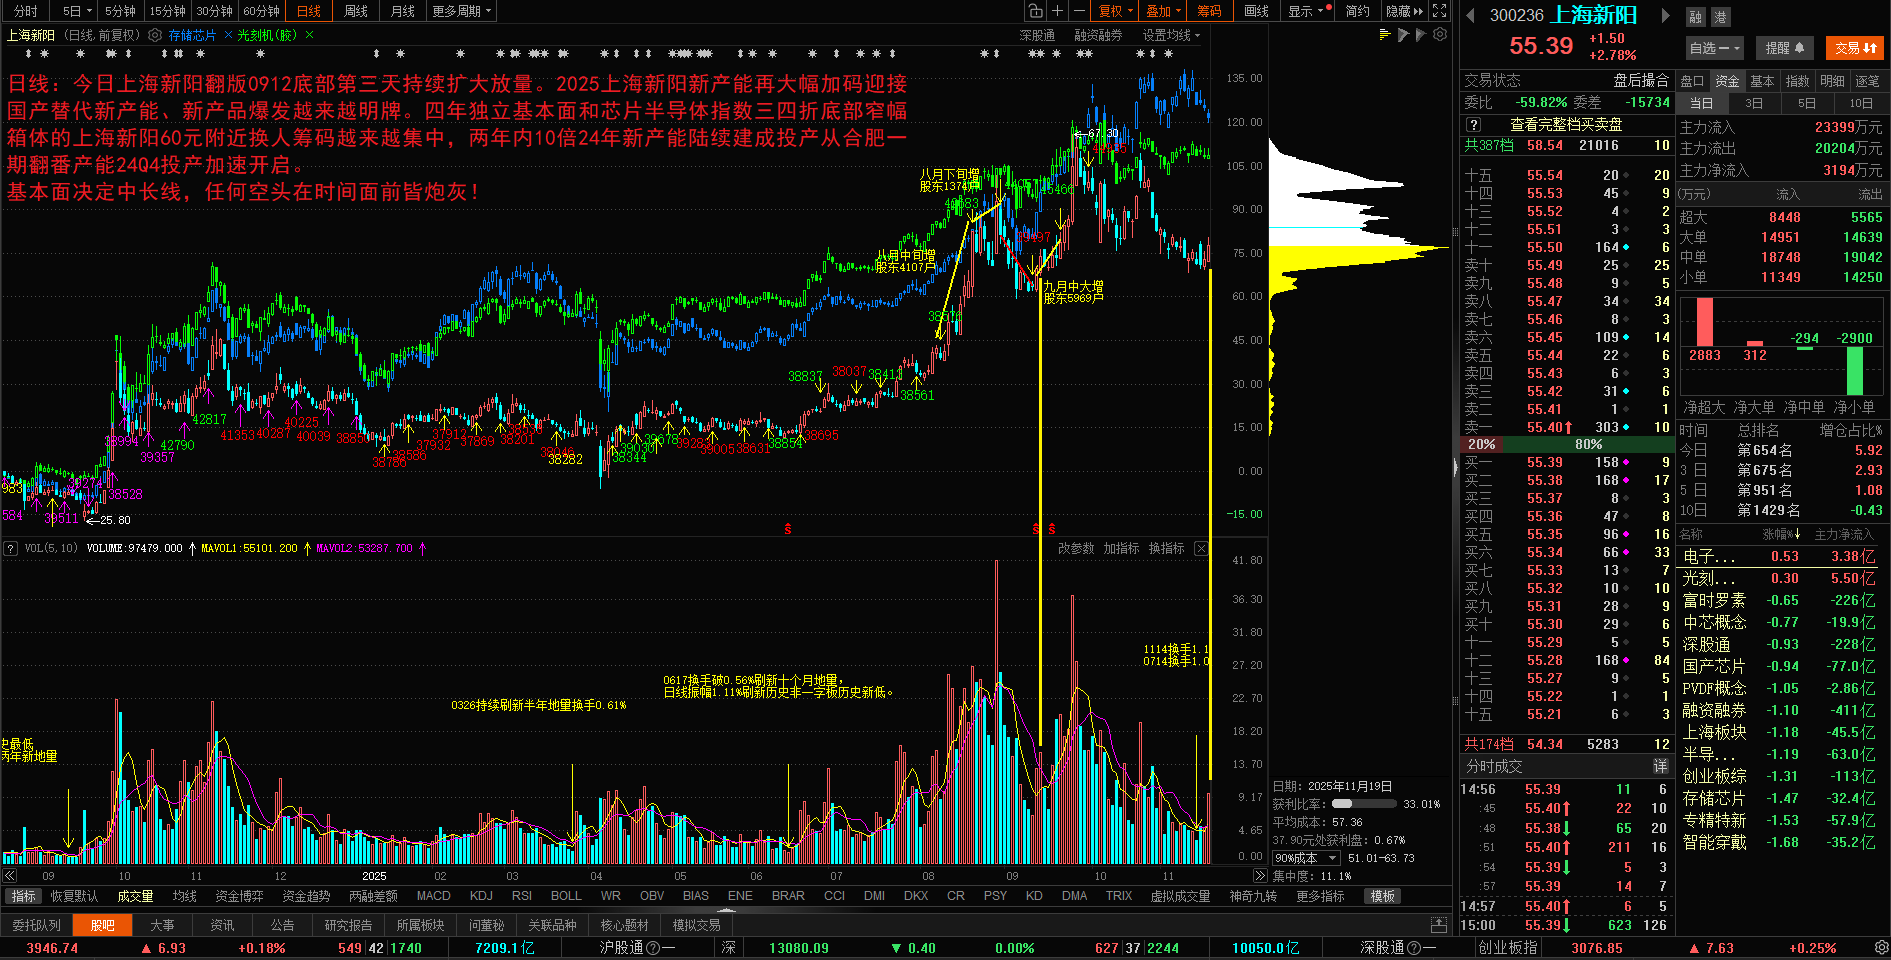Viewport: 1891px width, 960px height.
Task: Click 详 detail icon next to 分时成交
Action: click(1660, 766)
